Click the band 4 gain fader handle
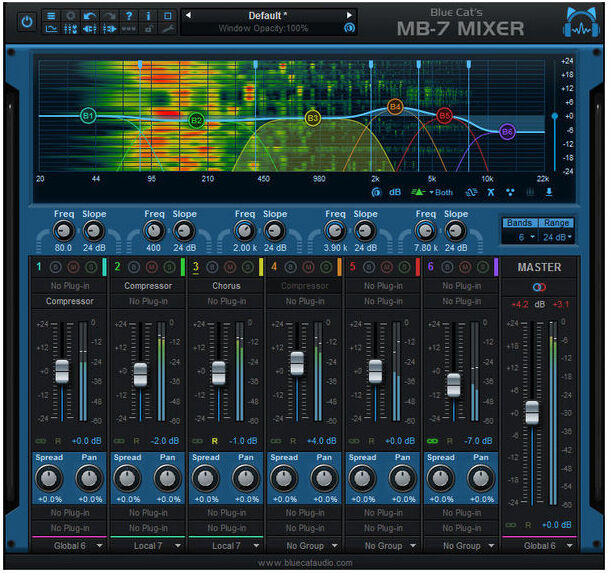The image size is (611, 573). pos(297,363)
